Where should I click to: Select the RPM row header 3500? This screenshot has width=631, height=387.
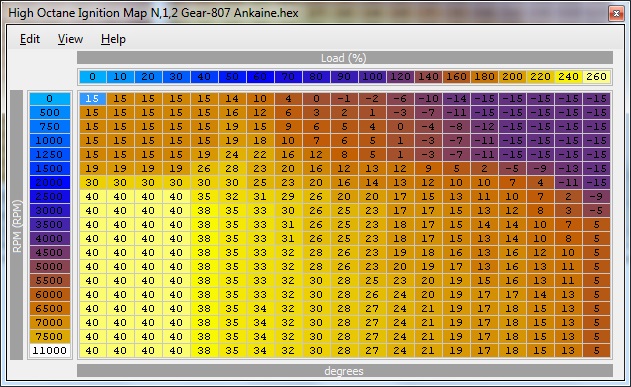click(x=49, y=224)
